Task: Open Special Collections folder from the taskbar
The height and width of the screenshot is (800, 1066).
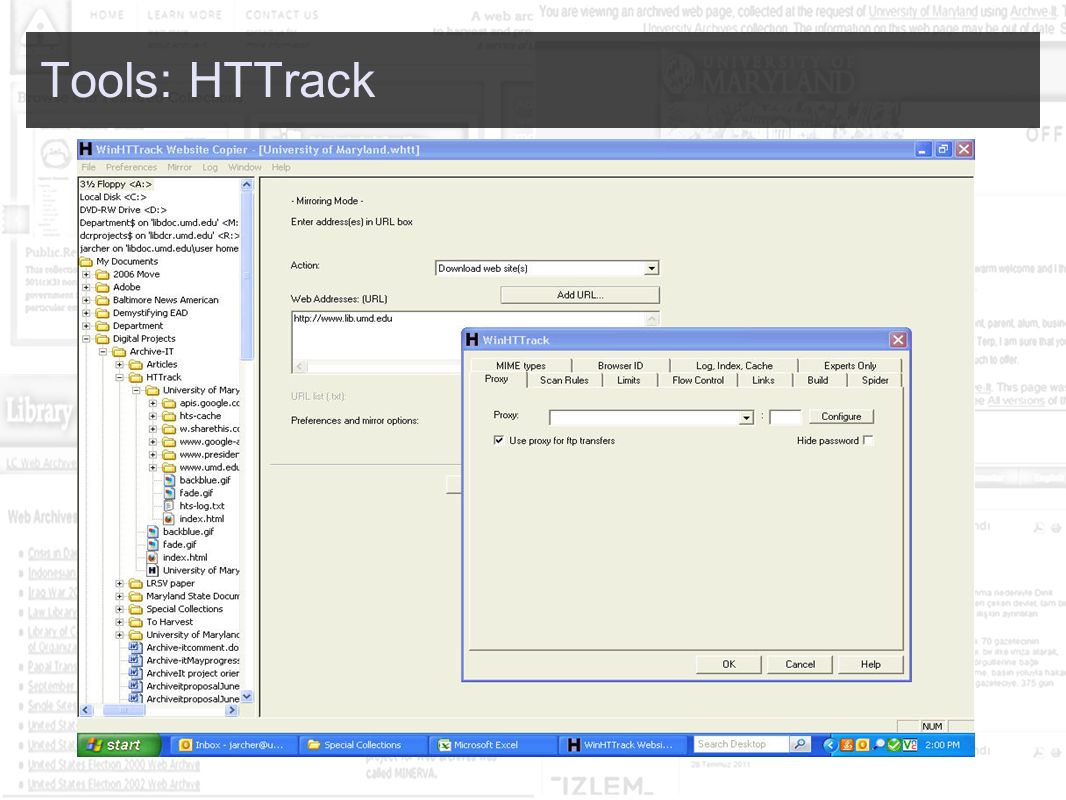Action: pyautogui.click(x=363, y=745)
